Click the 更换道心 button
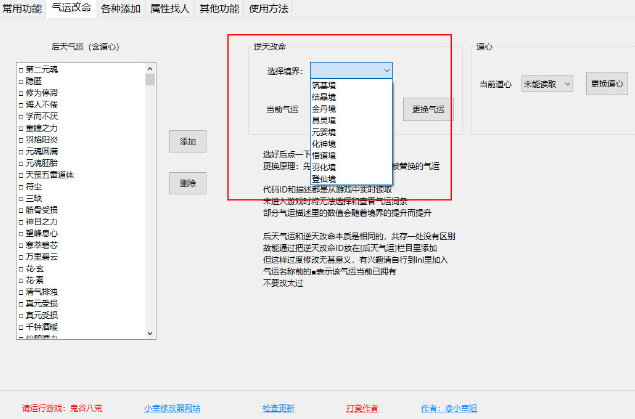This screenshot has width=635, height=419. coord(609,84)
